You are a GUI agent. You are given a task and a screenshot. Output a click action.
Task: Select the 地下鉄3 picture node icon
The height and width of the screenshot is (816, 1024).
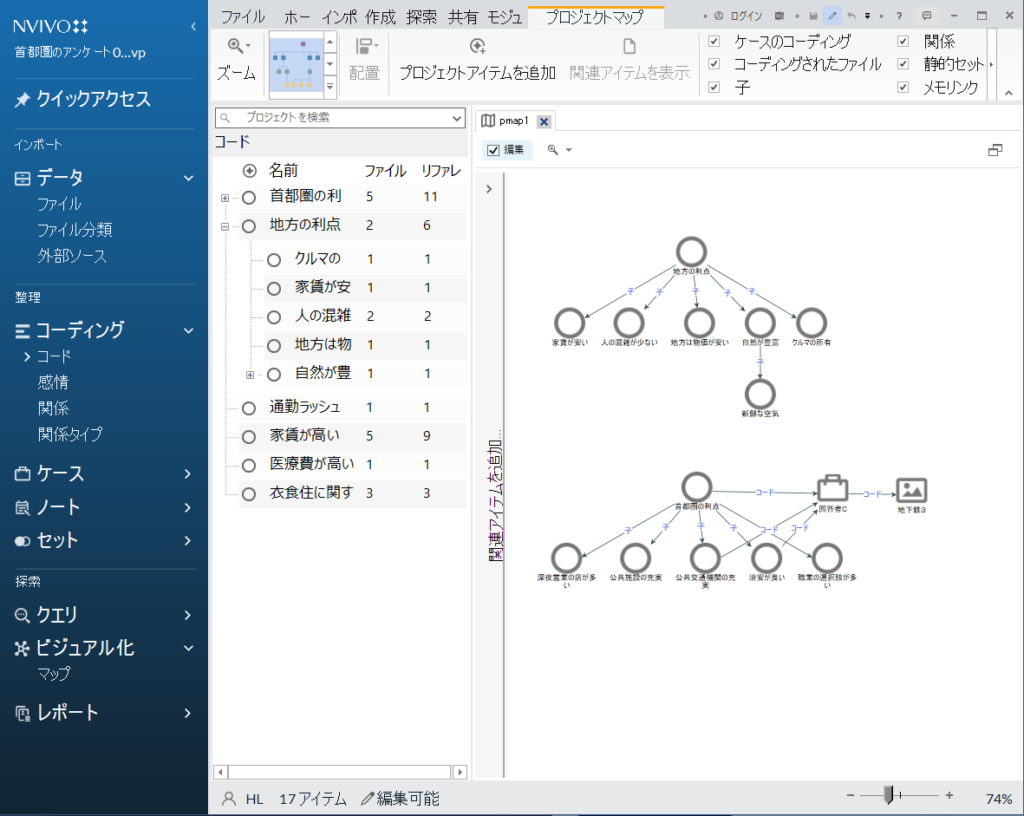[911, 489]
